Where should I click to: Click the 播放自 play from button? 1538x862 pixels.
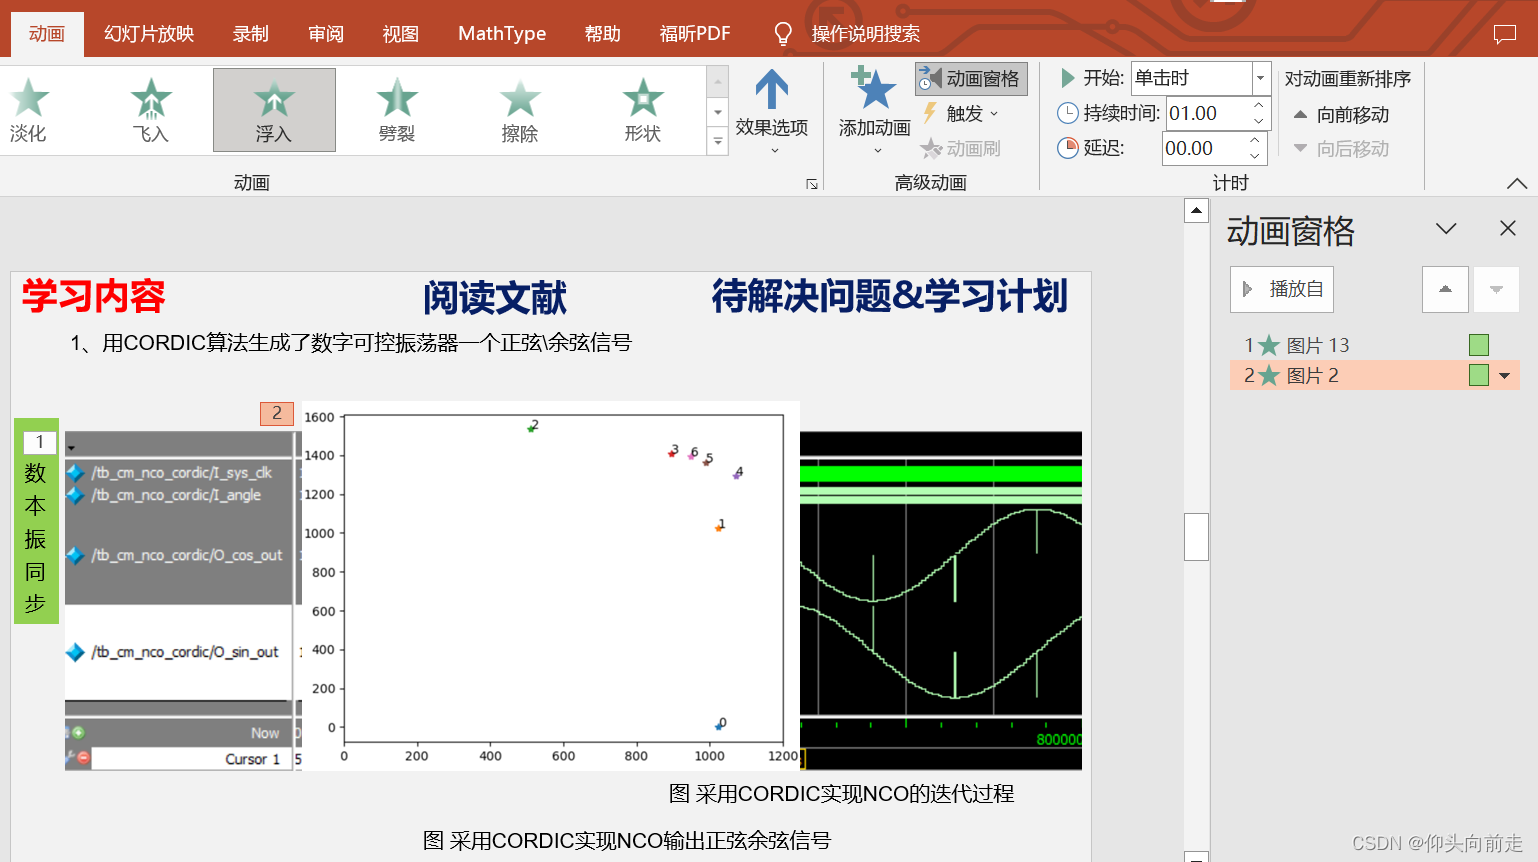point(1282,289)
